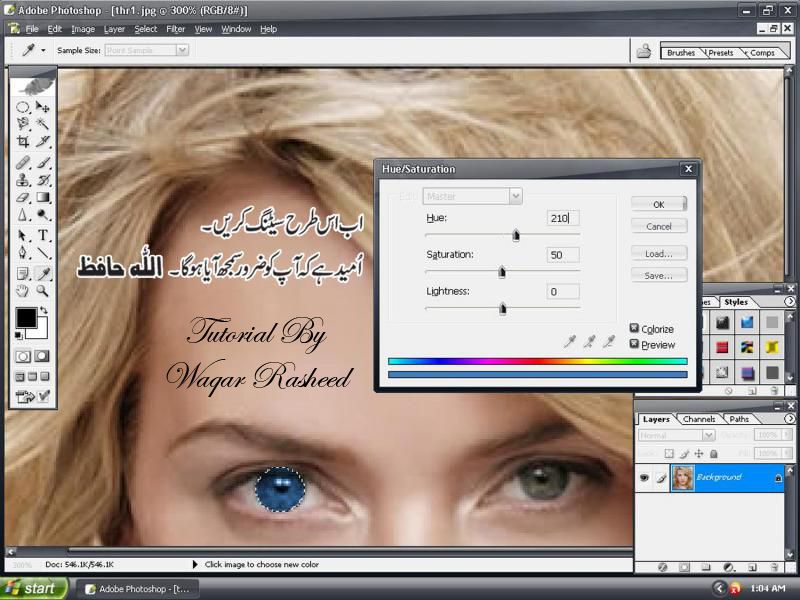This screenshot has height=600, width=800.
Task: Select the Crop tool in the toolbox
Action: click(22, 143)
